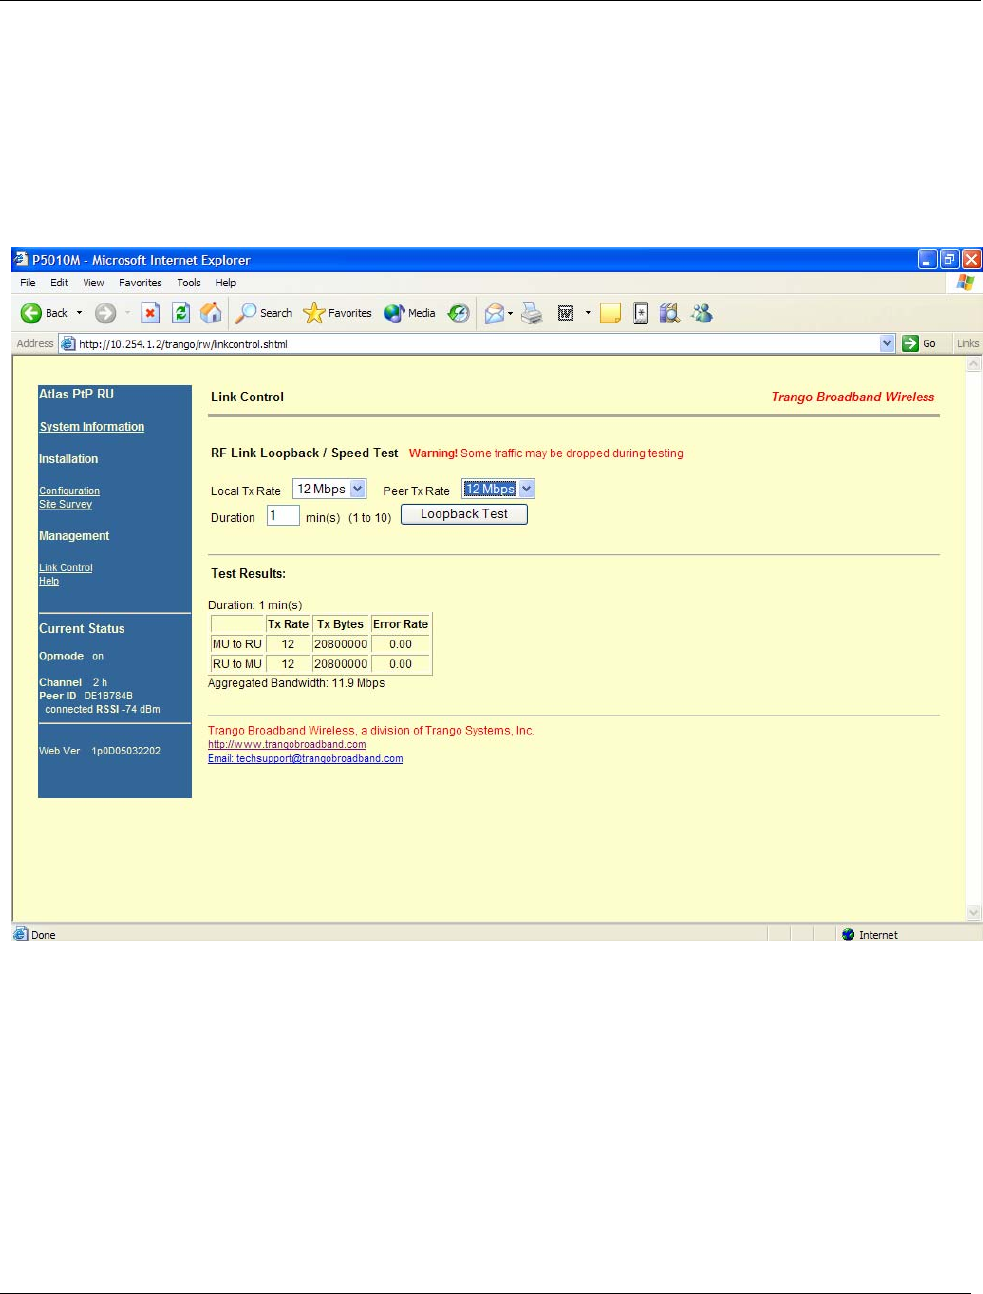Open the Favorites menu

click(140, 283)
